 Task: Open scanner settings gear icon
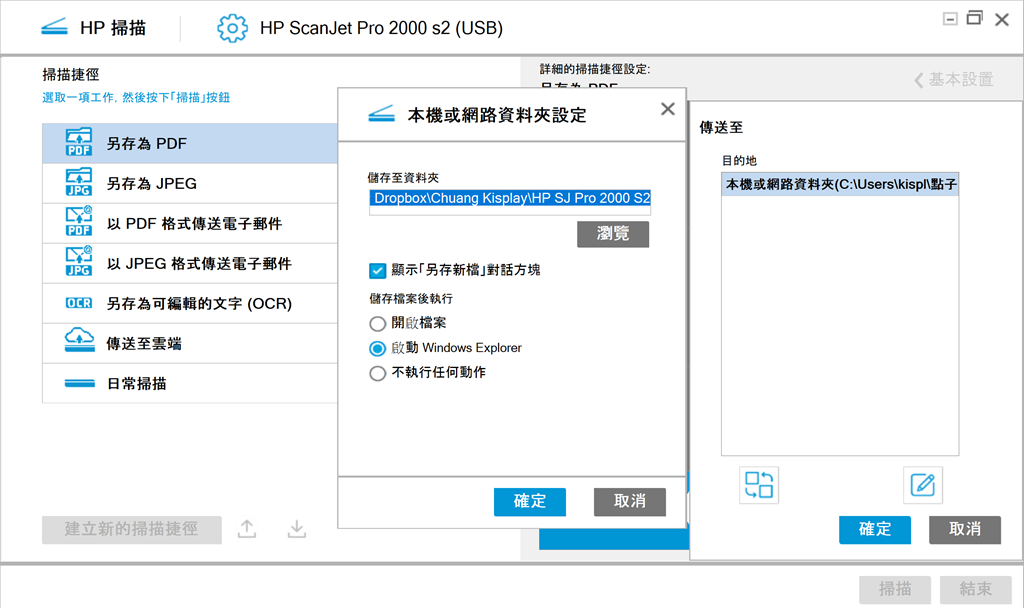(x=232, y=28)
